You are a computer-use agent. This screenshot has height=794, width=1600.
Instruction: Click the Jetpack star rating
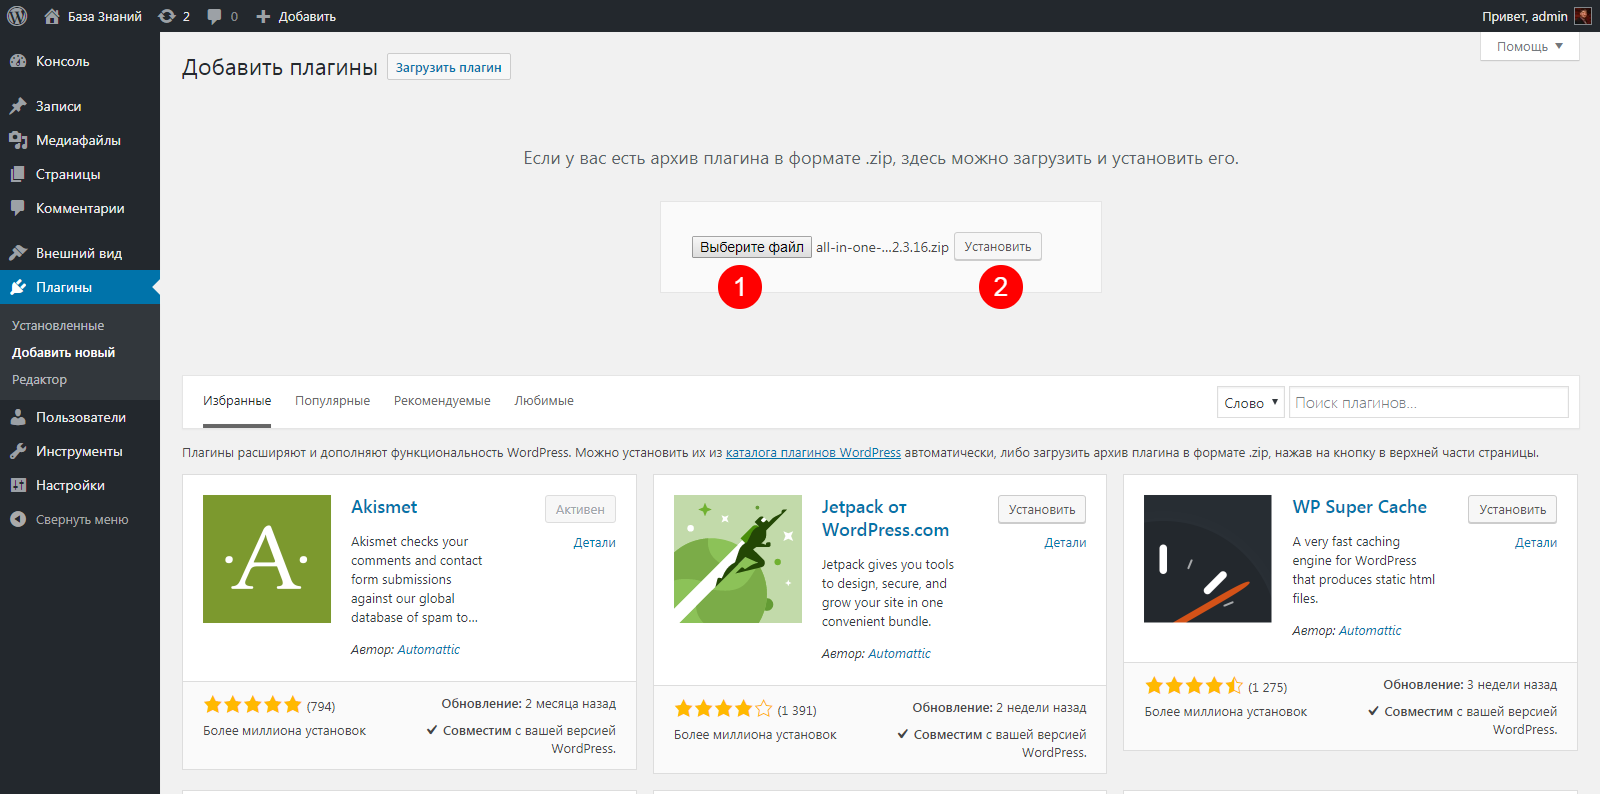[x=723, y=709]
